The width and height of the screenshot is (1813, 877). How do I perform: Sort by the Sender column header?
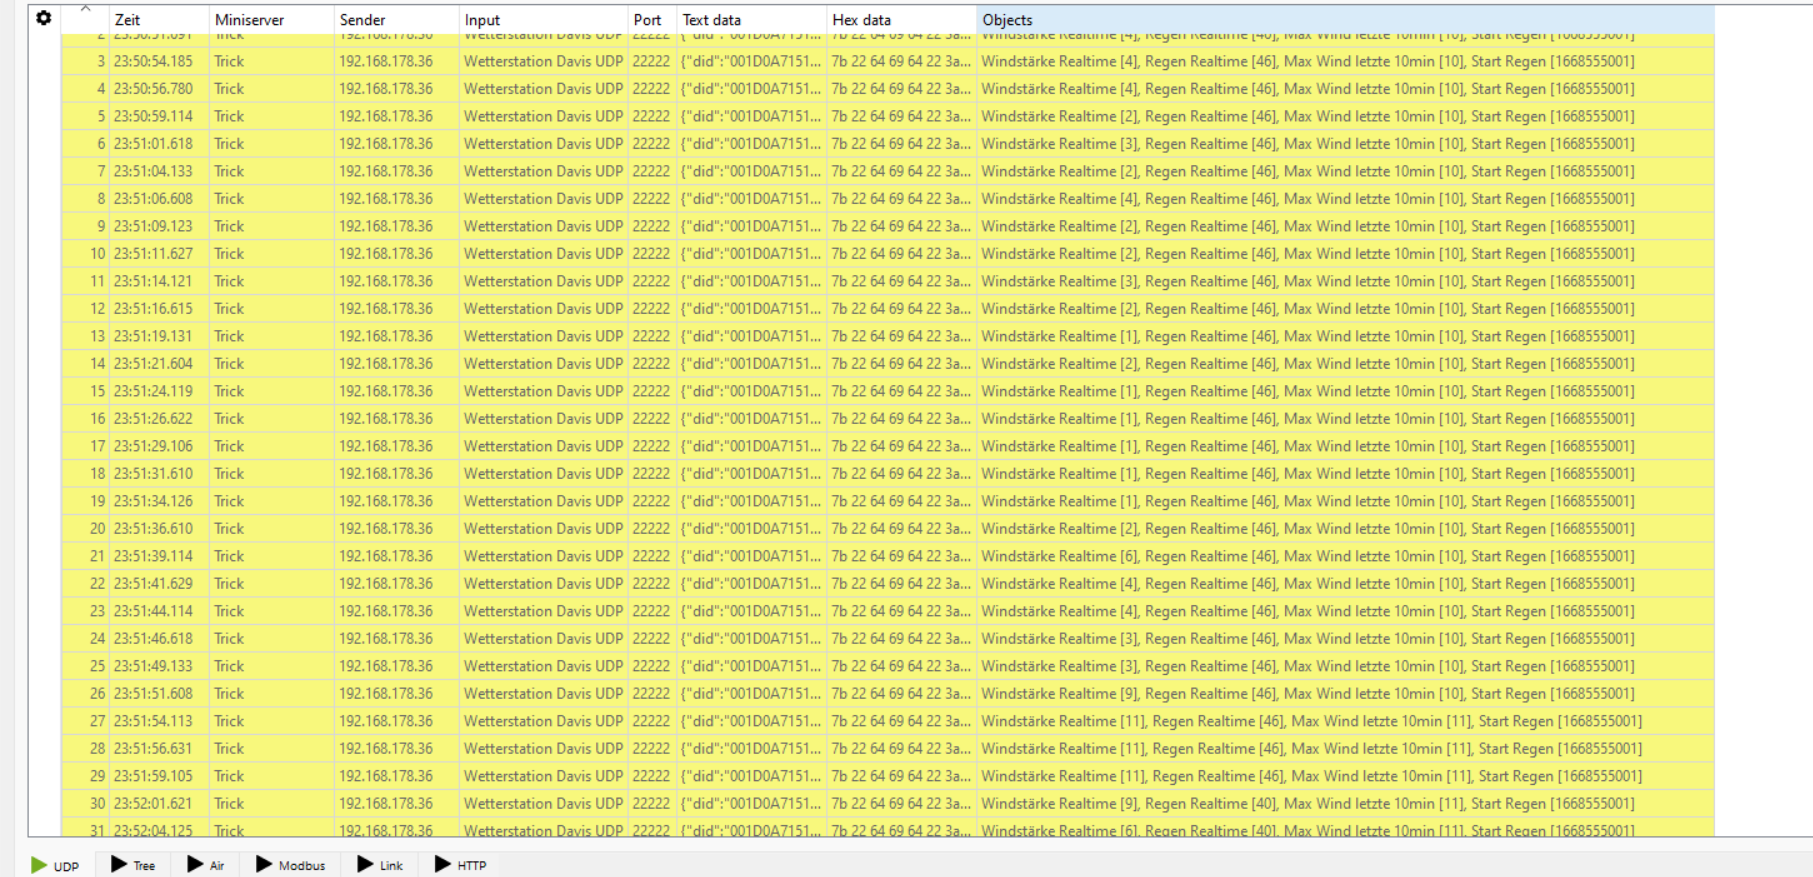(x=396, y=20)
